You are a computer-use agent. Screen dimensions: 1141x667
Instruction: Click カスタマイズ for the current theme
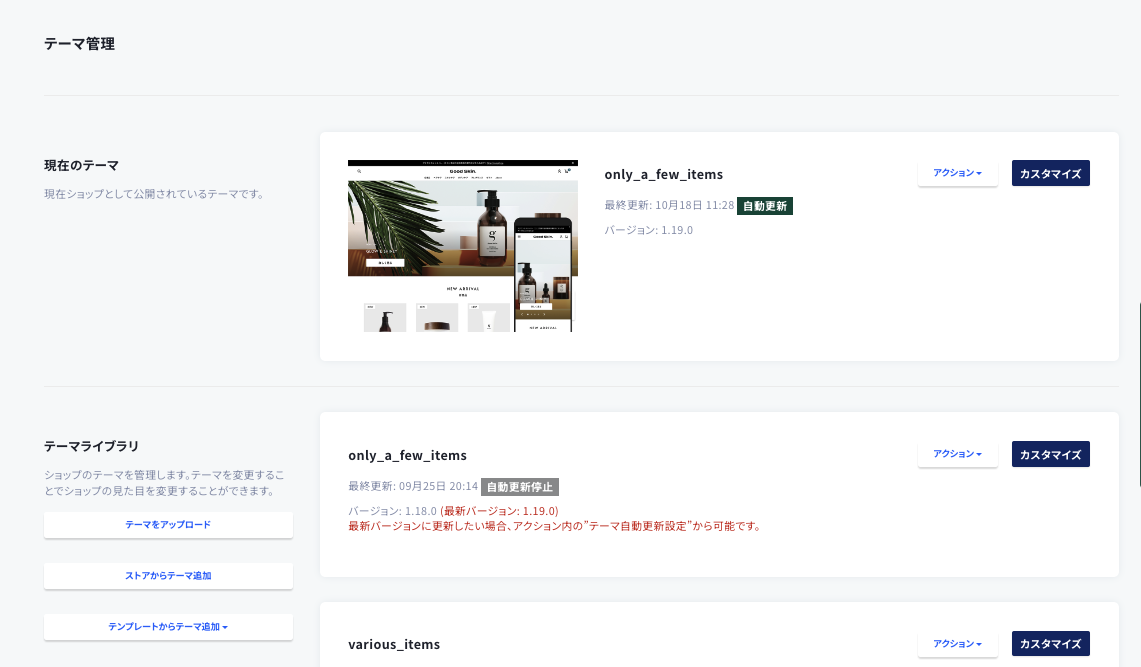tap(1050, 173)
